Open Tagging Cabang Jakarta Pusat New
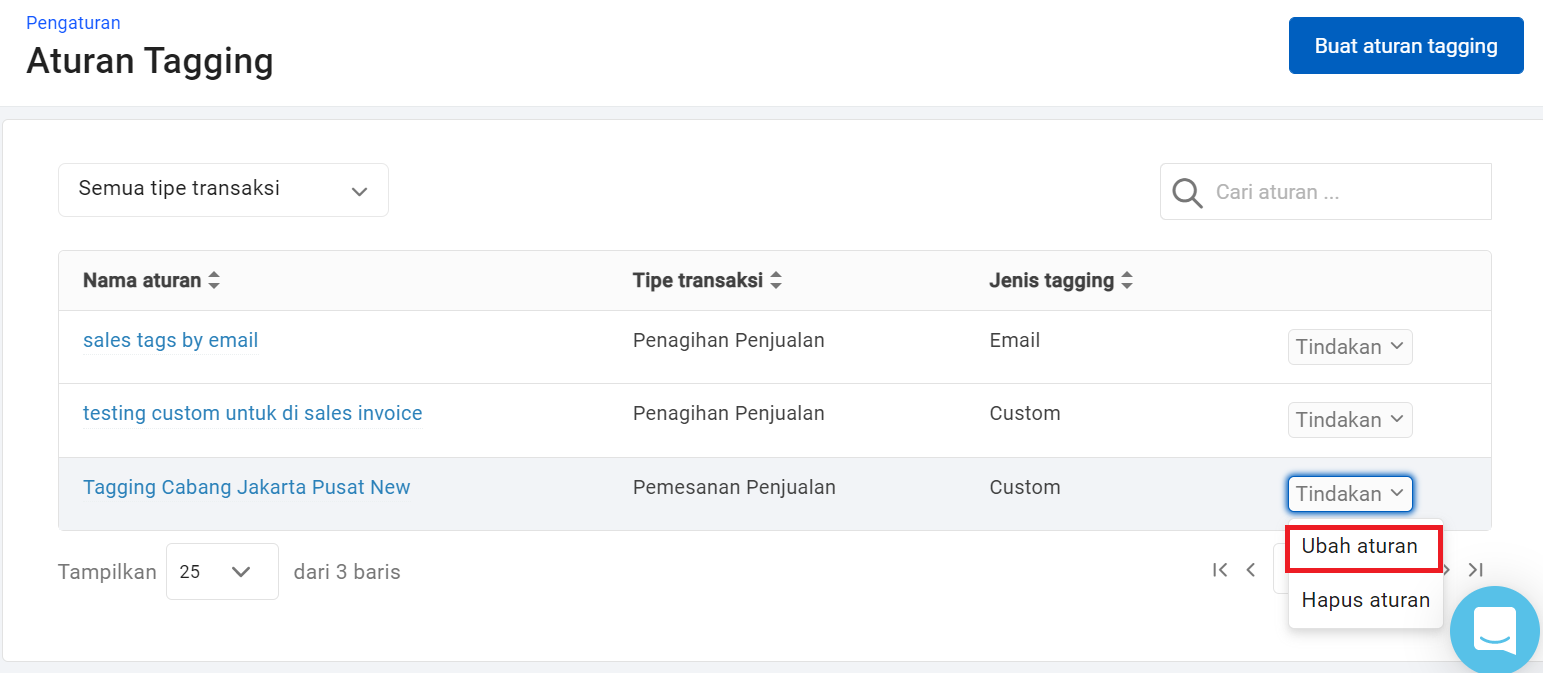Screen dimensions: 1543x673 [246, 488]
